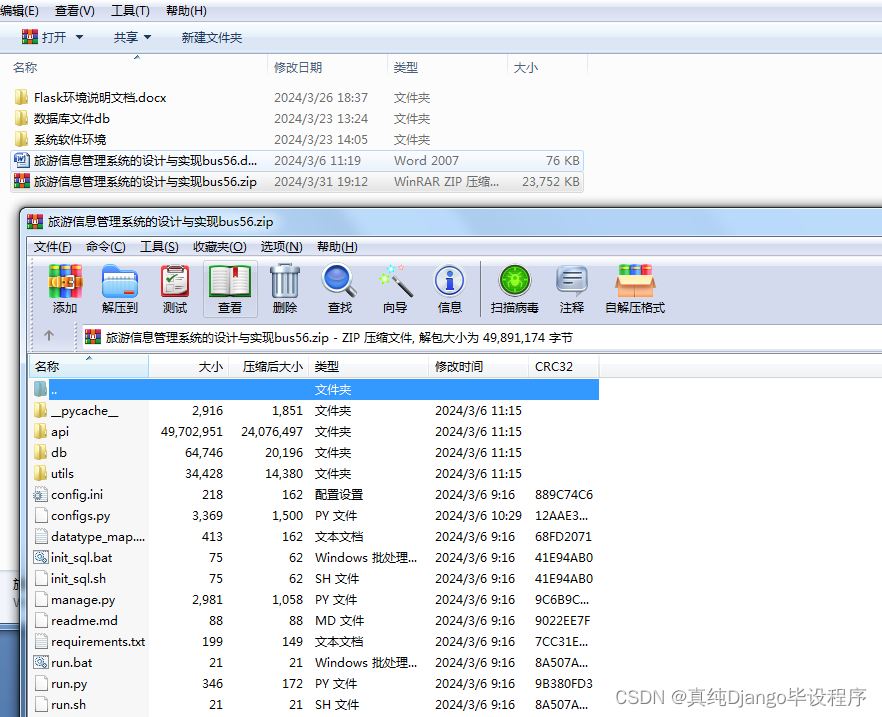Image resolution: width=882 pixels, height=717 pixels.
Task: Sort Explorer by 修改日期 column
Action: [327, 67]
